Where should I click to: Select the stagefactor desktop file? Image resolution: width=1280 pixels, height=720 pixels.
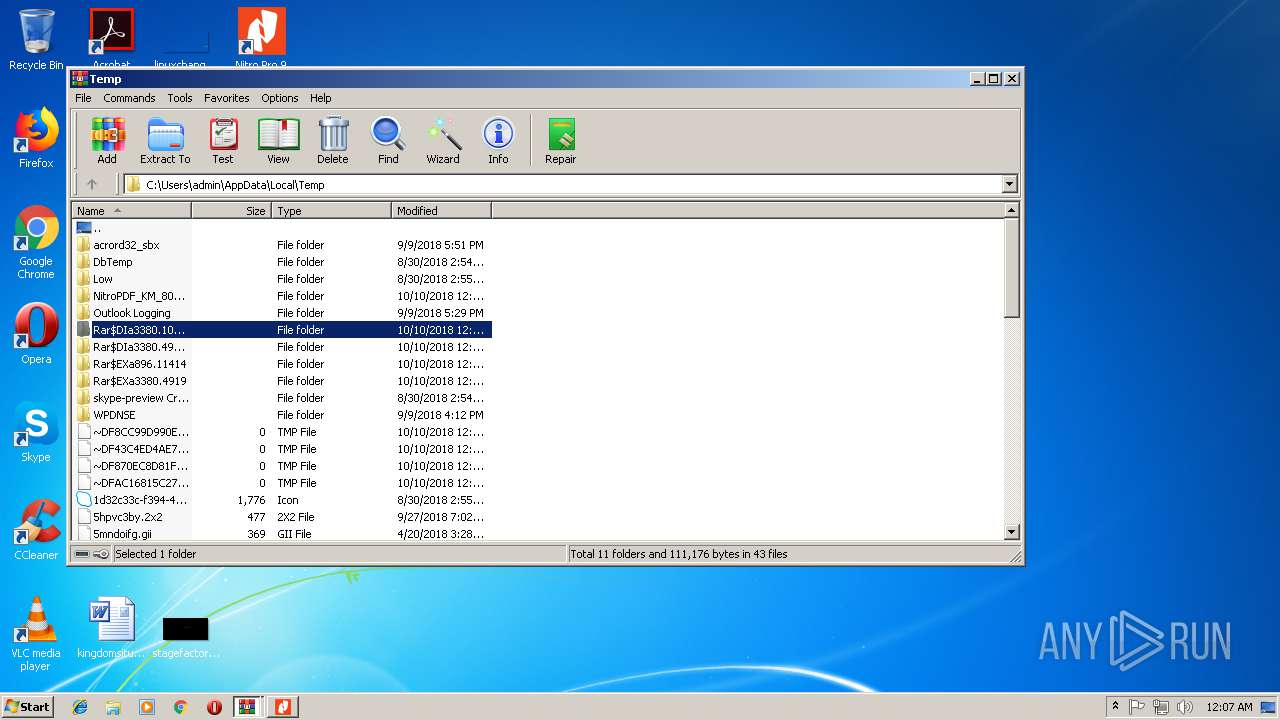186,635
